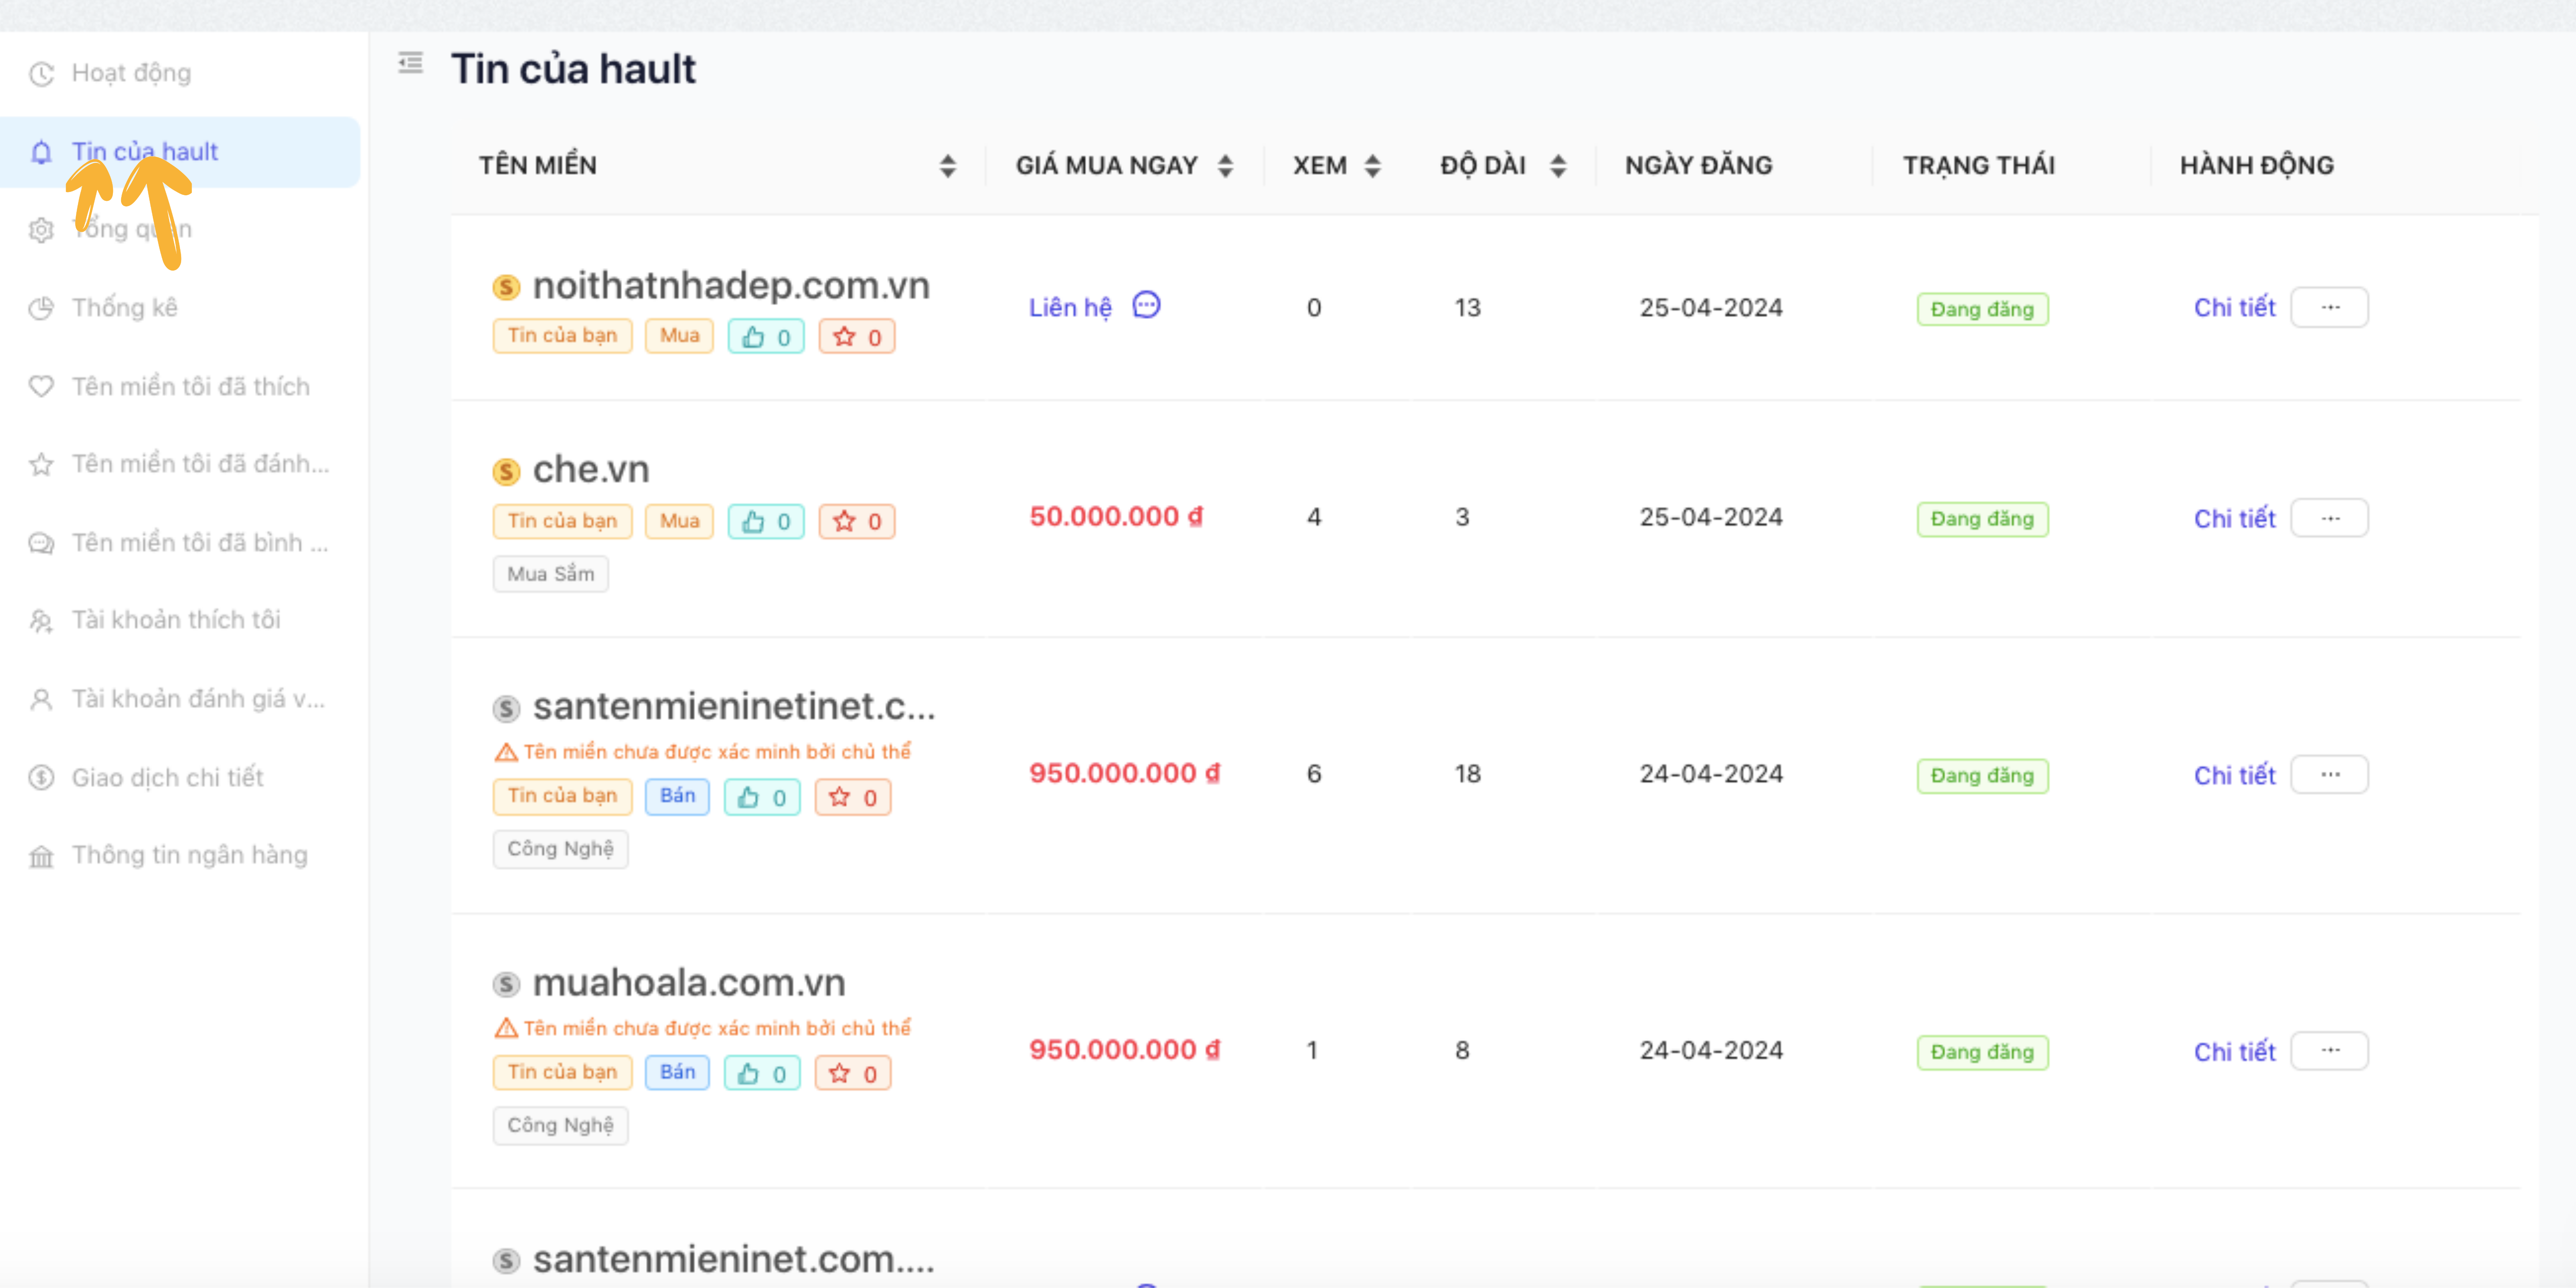
Task: Like santenmieninetinet with the thumbs-up badge
Action: (x=762, y=797)
